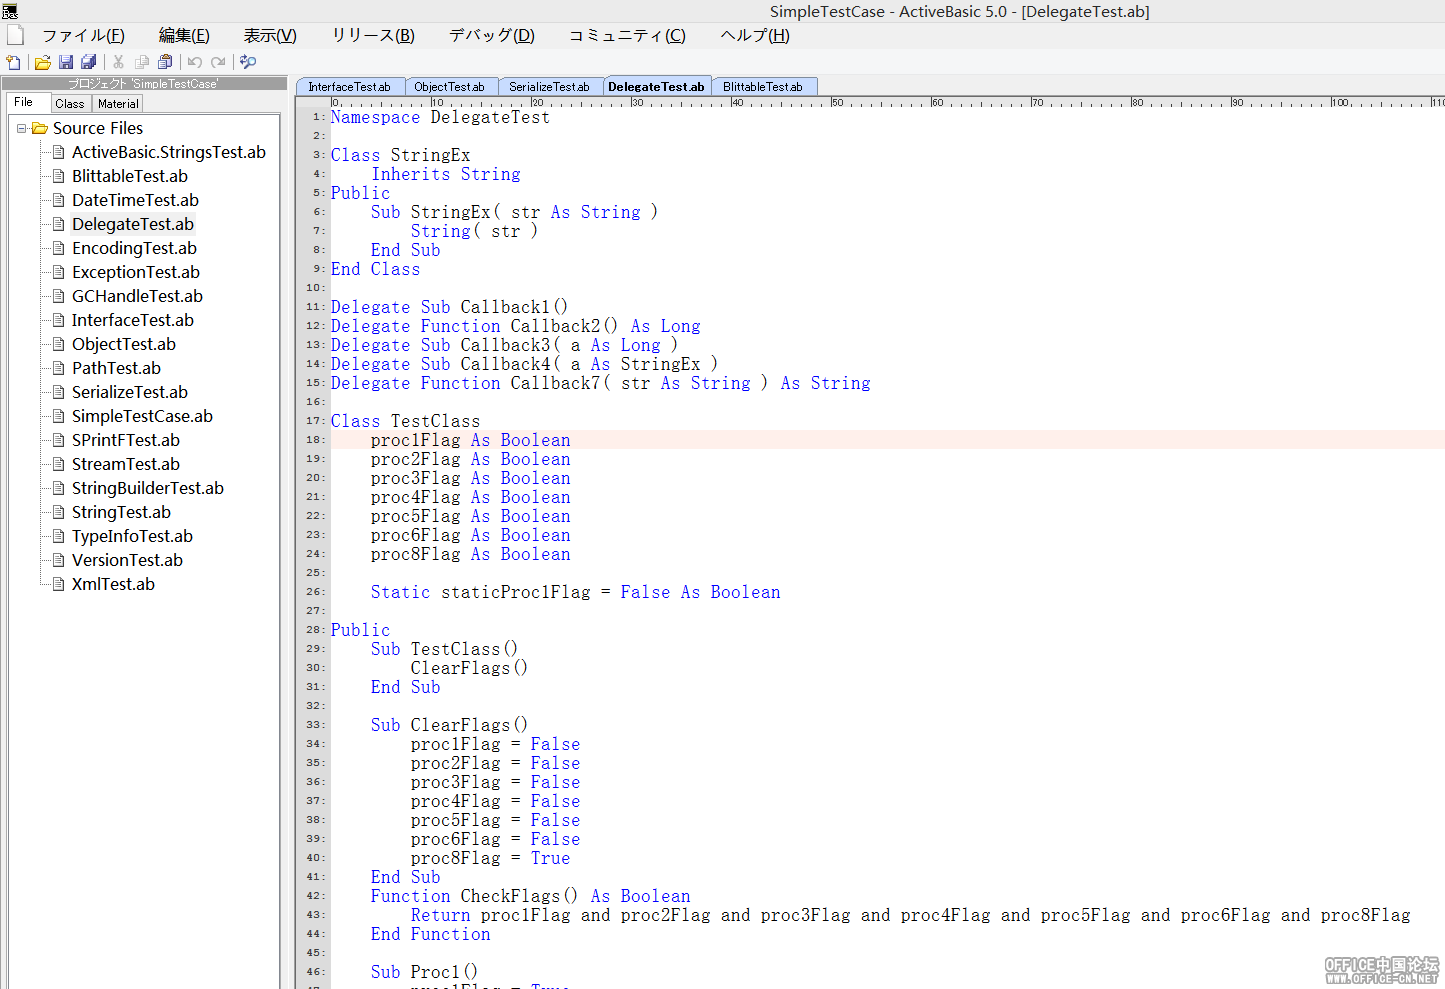
Task: Click line number 18 in the gutter
Action: [314, 440]
